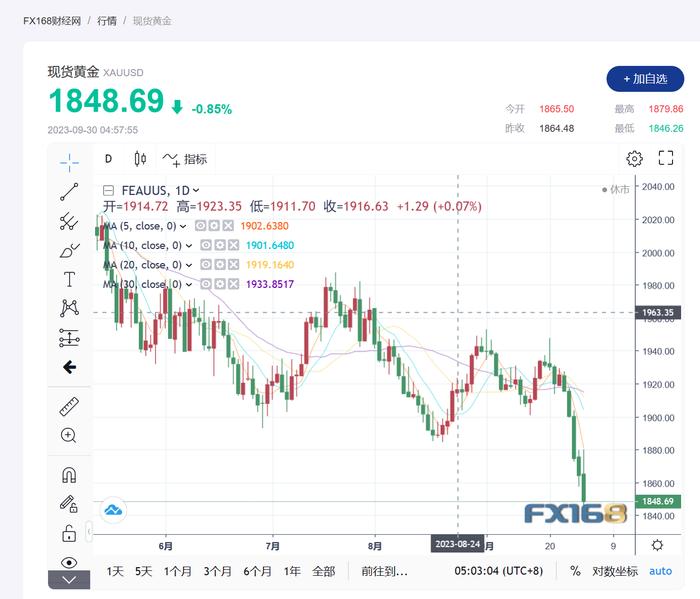Viewport: 700px width, 599px height.
Task: Select the 3个月 time range
Action: pos(217,571)
